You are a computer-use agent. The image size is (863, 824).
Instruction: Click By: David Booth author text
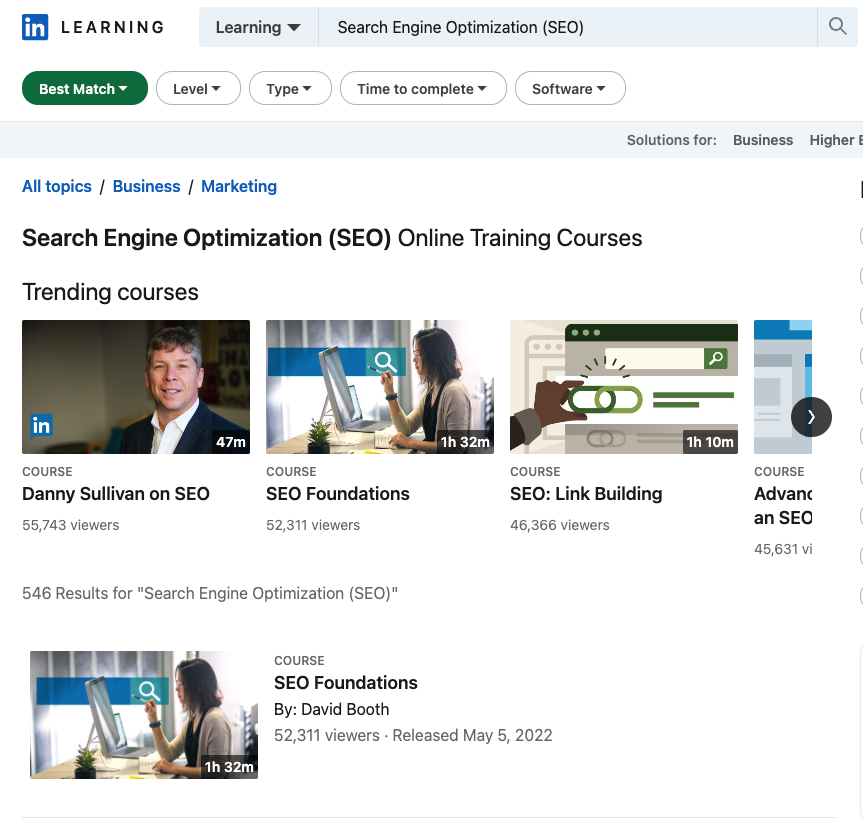tap(331, 709)
